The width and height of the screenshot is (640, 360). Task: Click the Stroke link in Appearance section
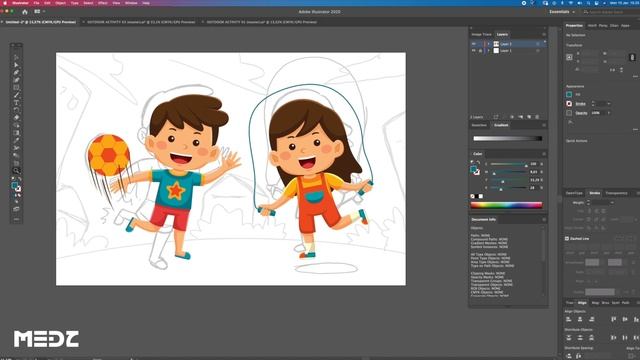click(x=580, y=104)
